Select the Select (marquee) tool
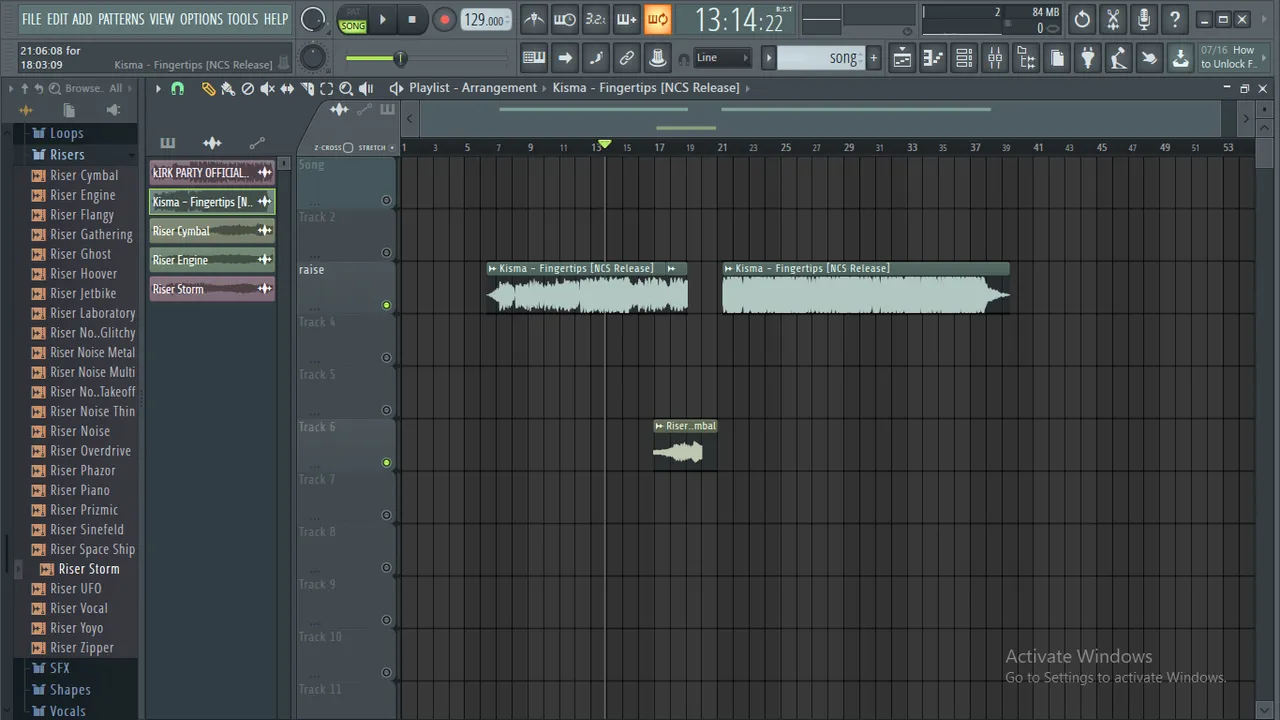1280x720 pixels. [326, 88]
